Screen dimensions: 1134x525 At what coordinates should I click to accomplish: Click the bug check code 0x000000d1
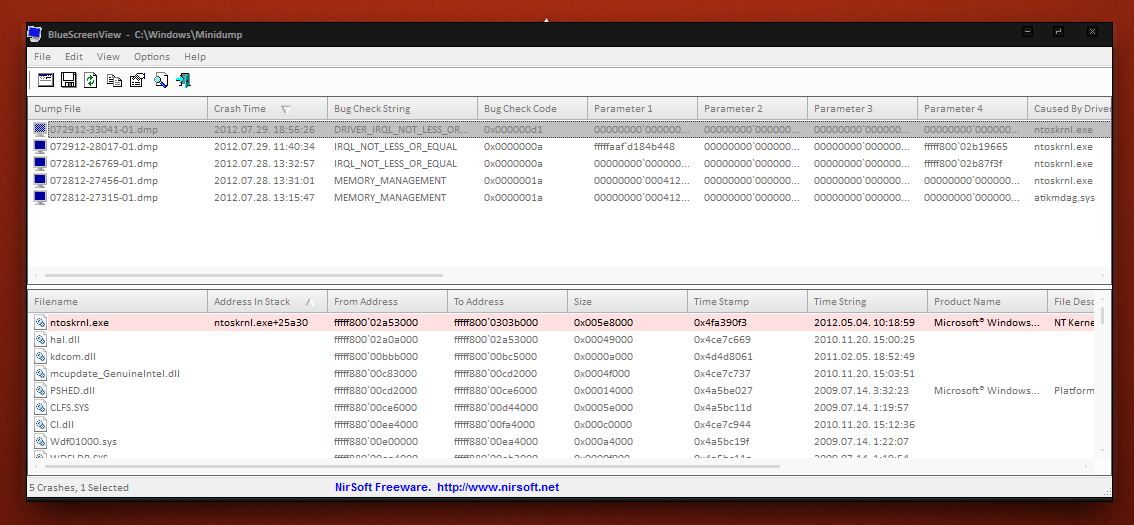tap(513, 129)
